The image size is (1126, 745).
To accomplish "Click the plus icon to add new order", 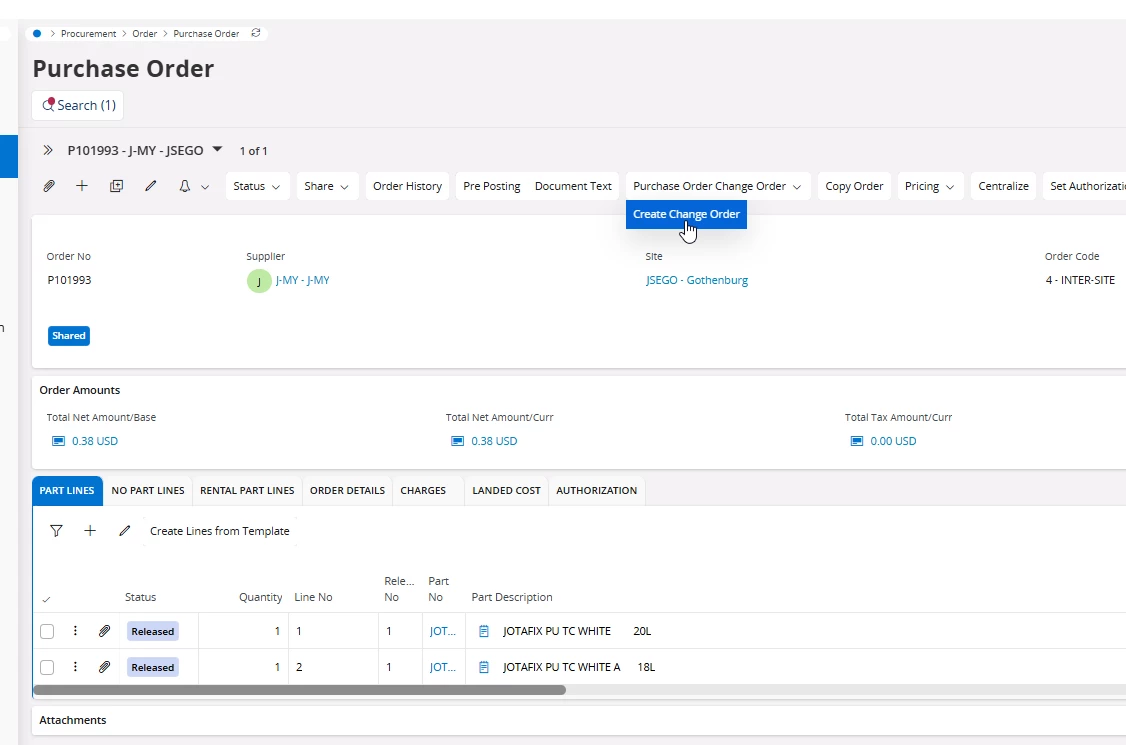I will coord(82,186).
